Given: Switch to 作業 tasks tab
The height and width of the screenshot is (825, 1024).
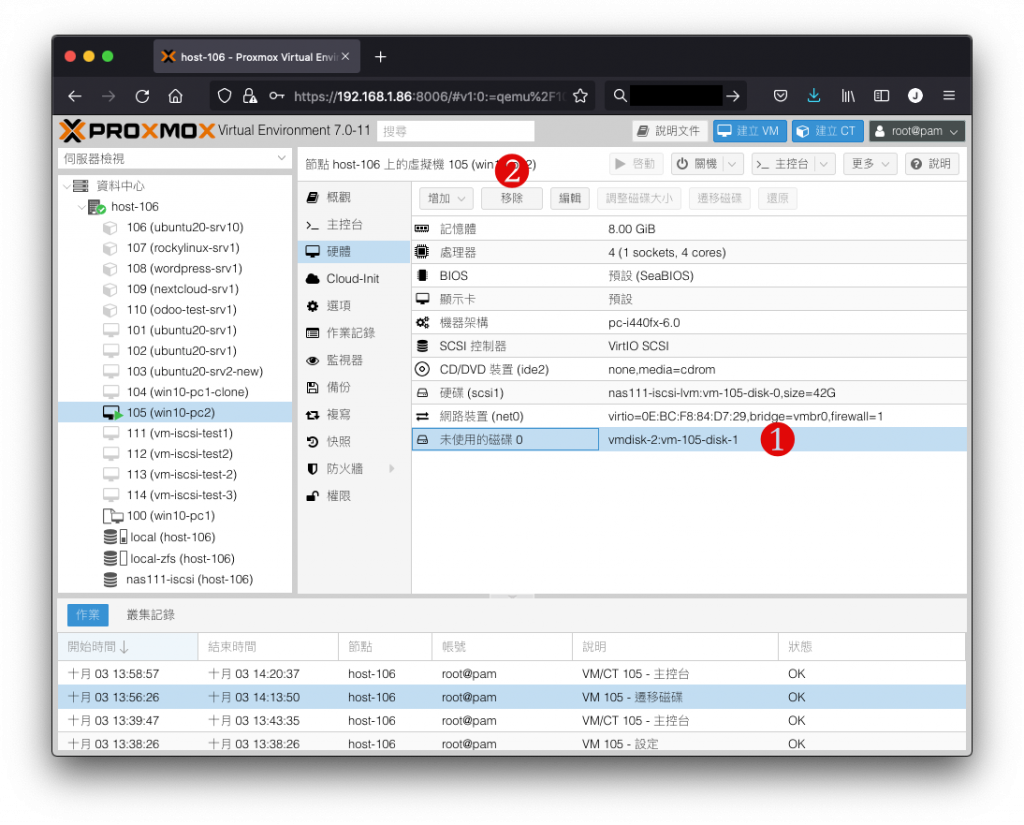Looking at the screenshot, I should click(88, 615).
